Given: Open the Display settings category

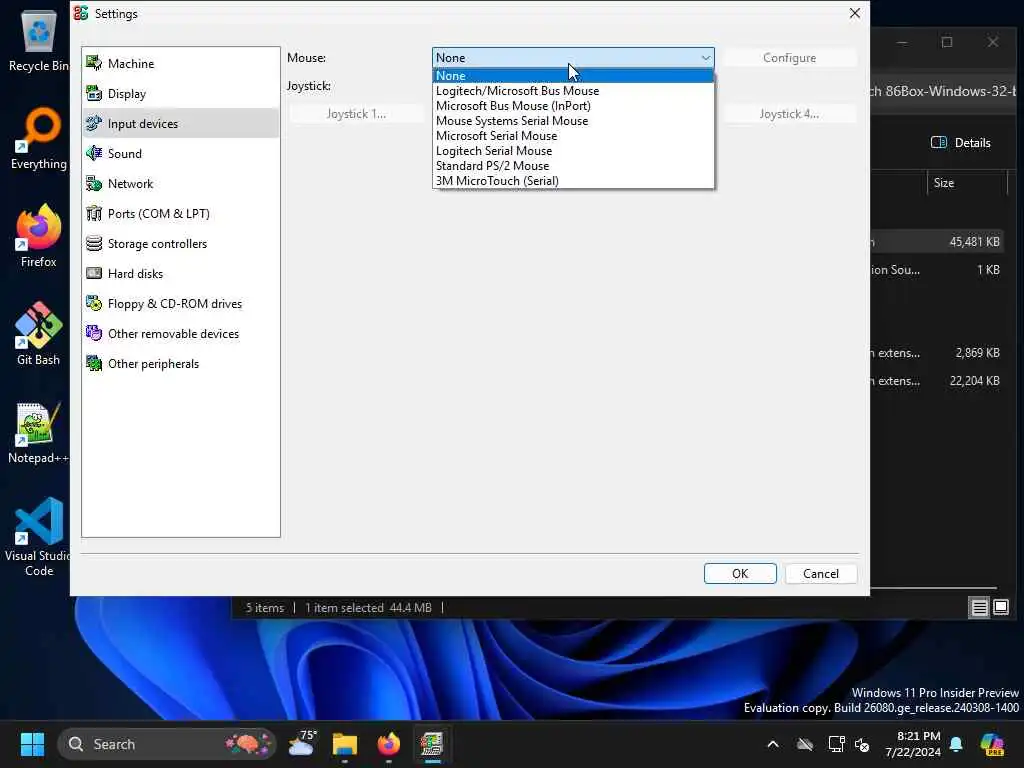Looking at the screenshot, I should point(181,93).
